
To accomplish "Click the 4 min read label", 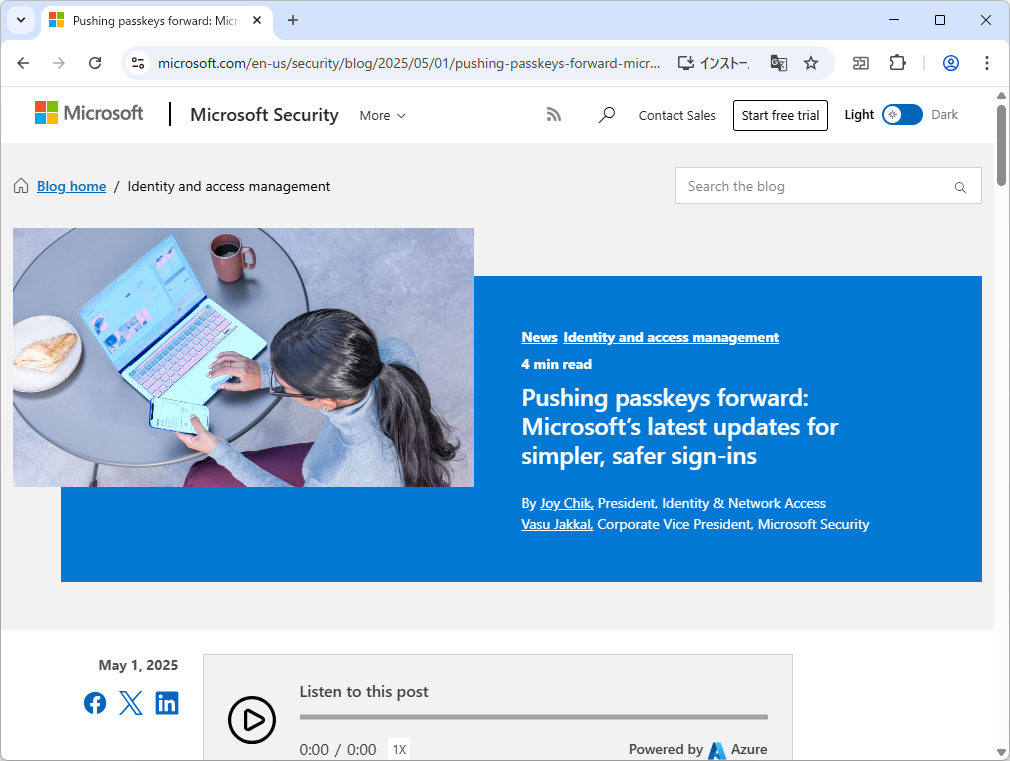I will pyautogui.click(x=557, y=364).
